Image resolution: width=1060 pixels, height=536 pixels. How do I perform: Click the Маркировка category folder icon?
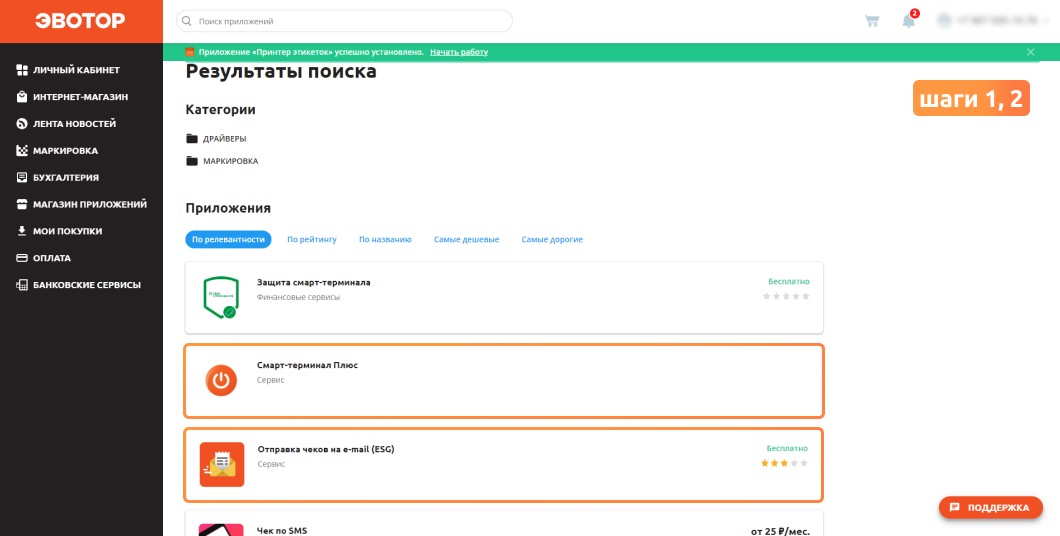pyautogui.click(x=192, y=161)
